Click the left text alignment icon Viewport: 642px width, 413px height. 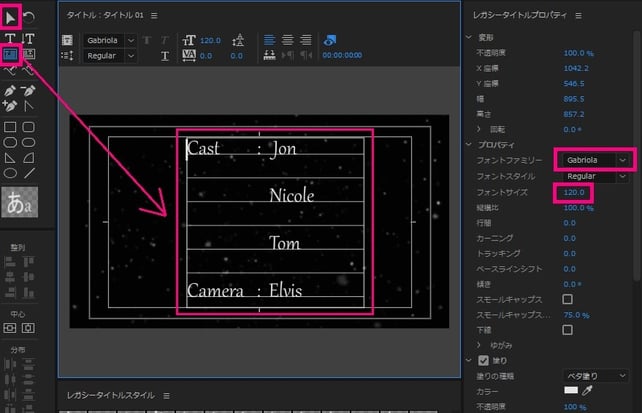270,39
